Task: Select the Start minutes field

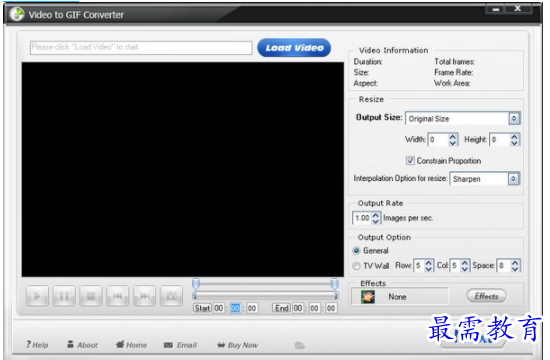Action: [235, 308]
